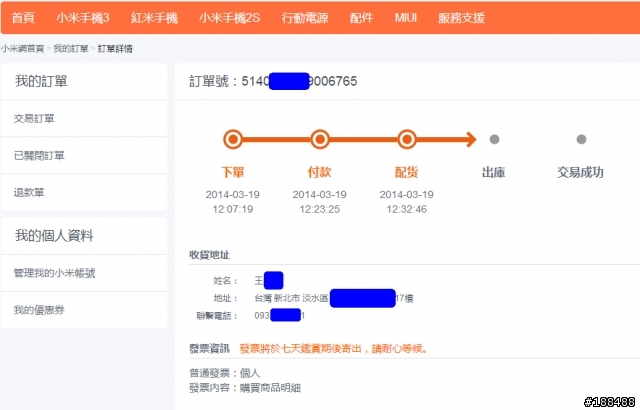Viewport: 640px width, 410px height.
Task: Select 小米手機2S in the navigation bar
Action: pyautogui.click(x=229, y=18)
